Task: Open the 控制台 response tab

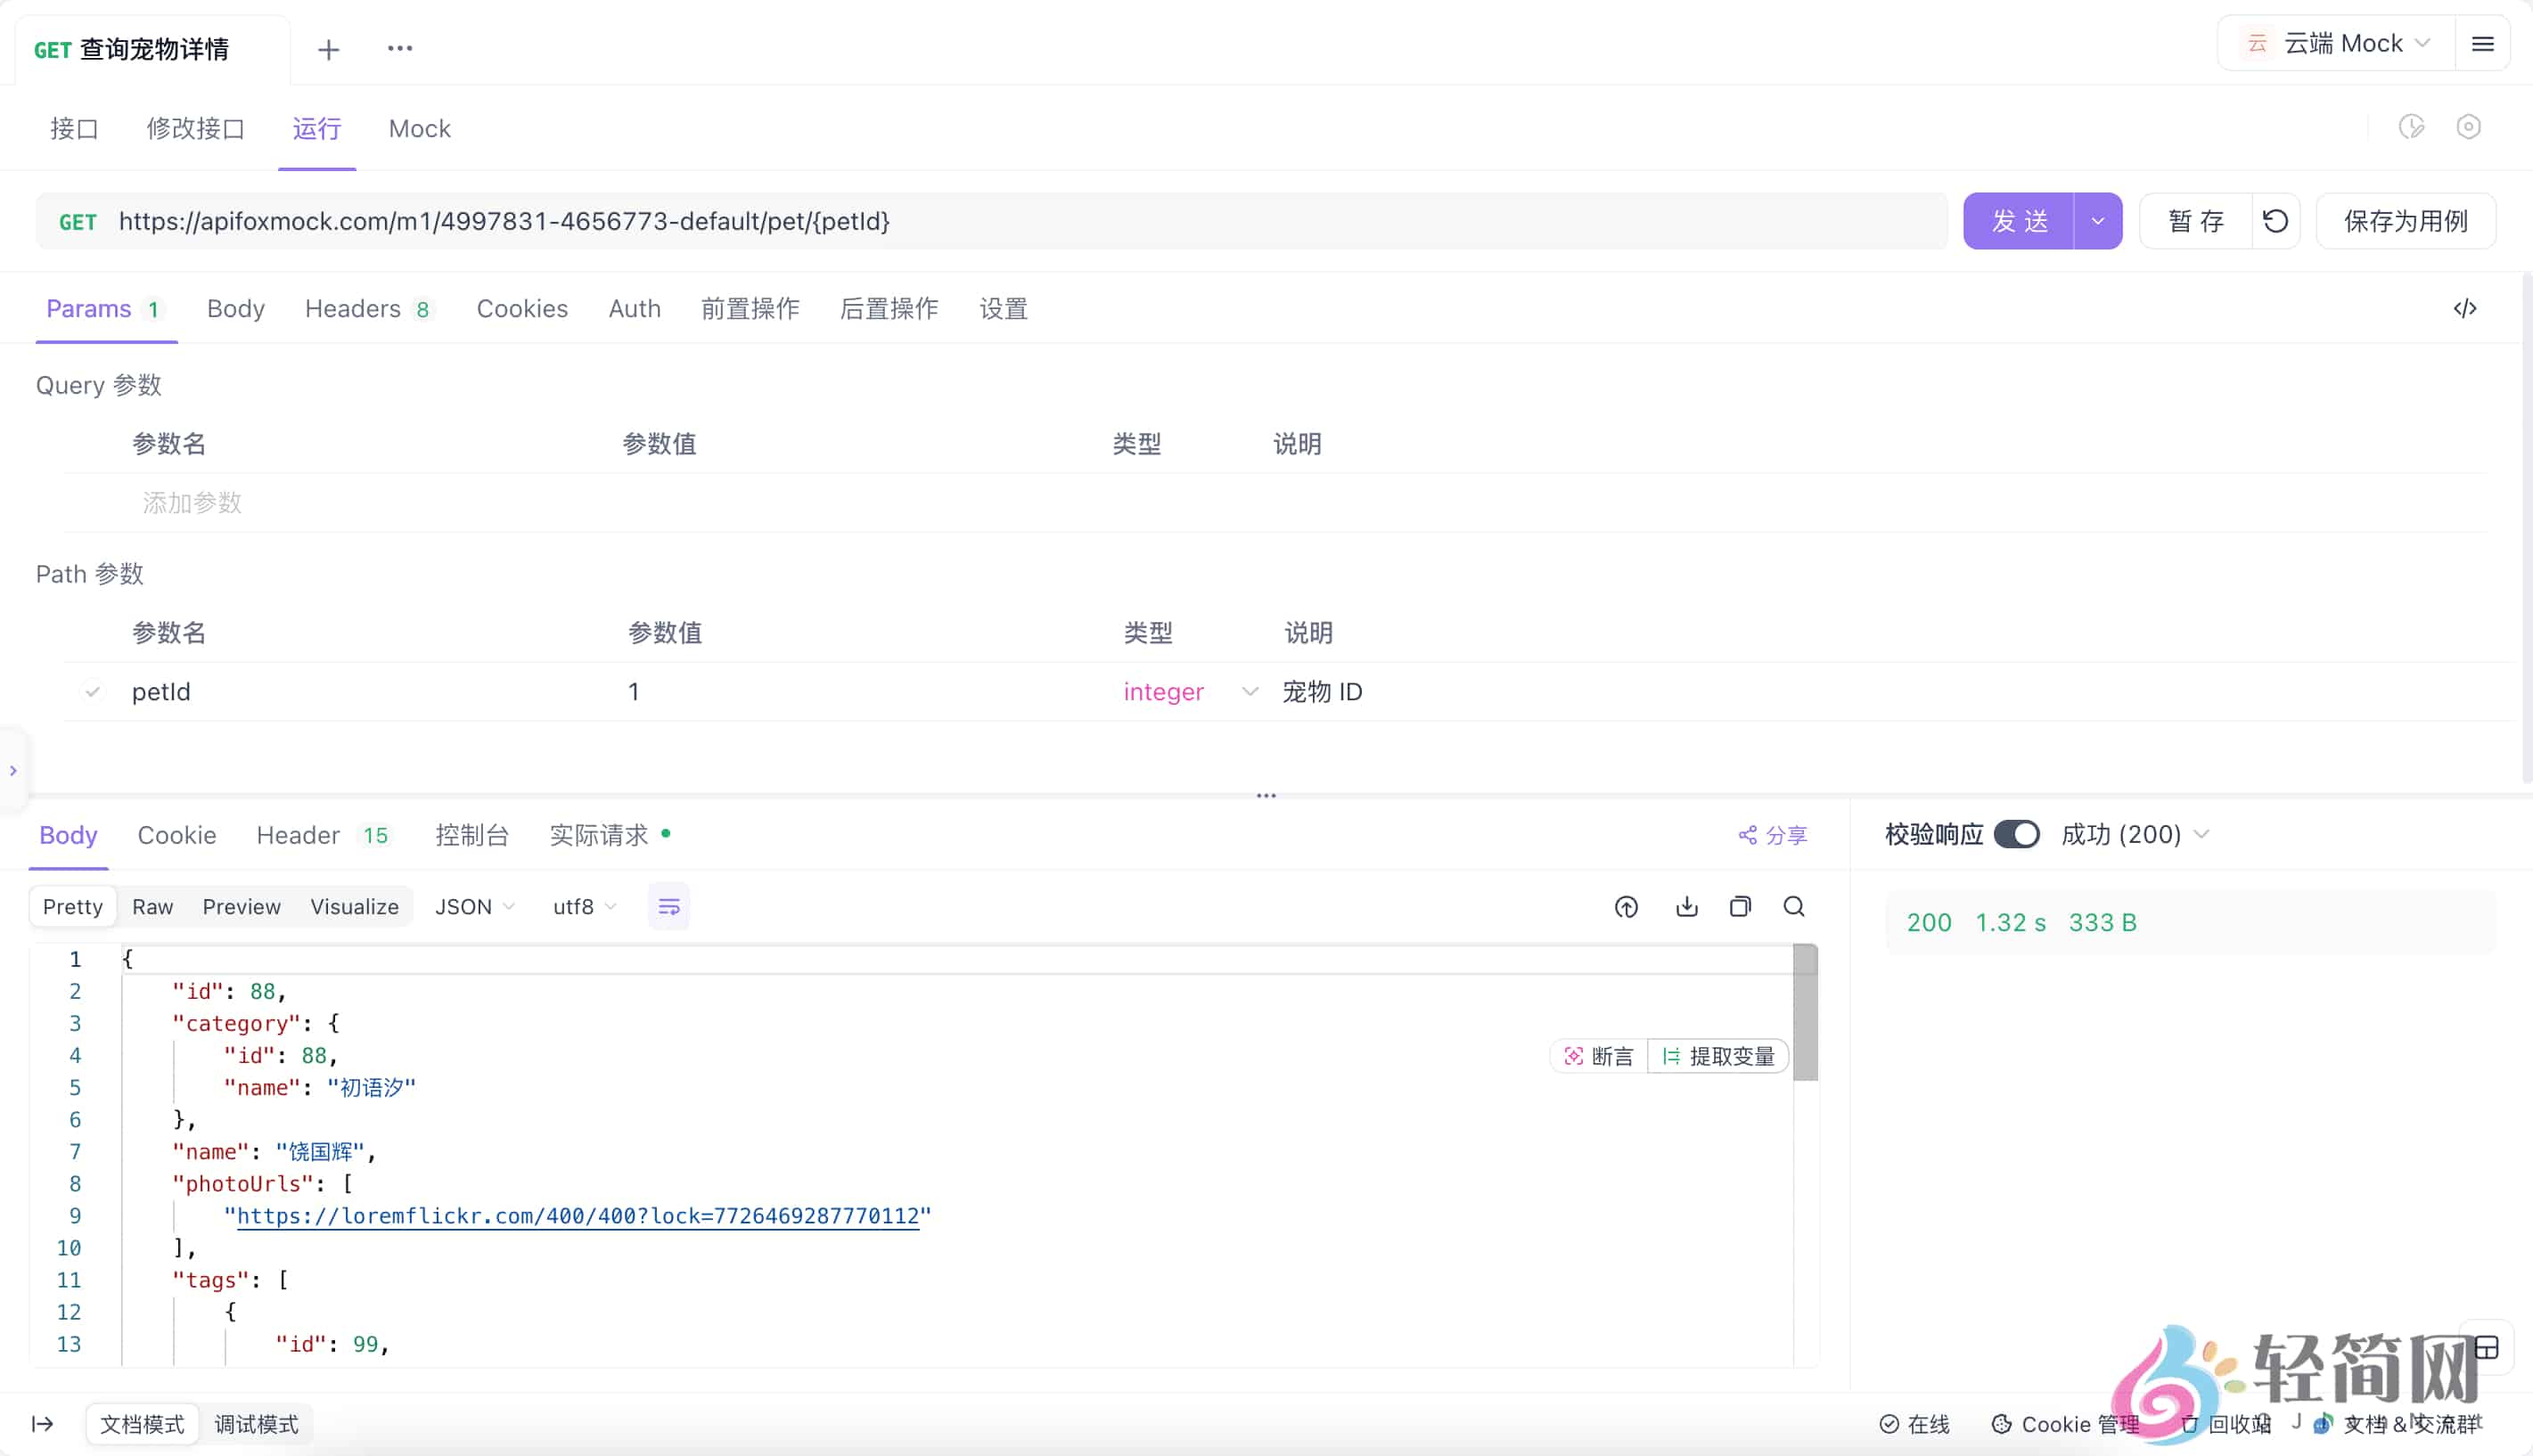Action: tap(472, 835)
